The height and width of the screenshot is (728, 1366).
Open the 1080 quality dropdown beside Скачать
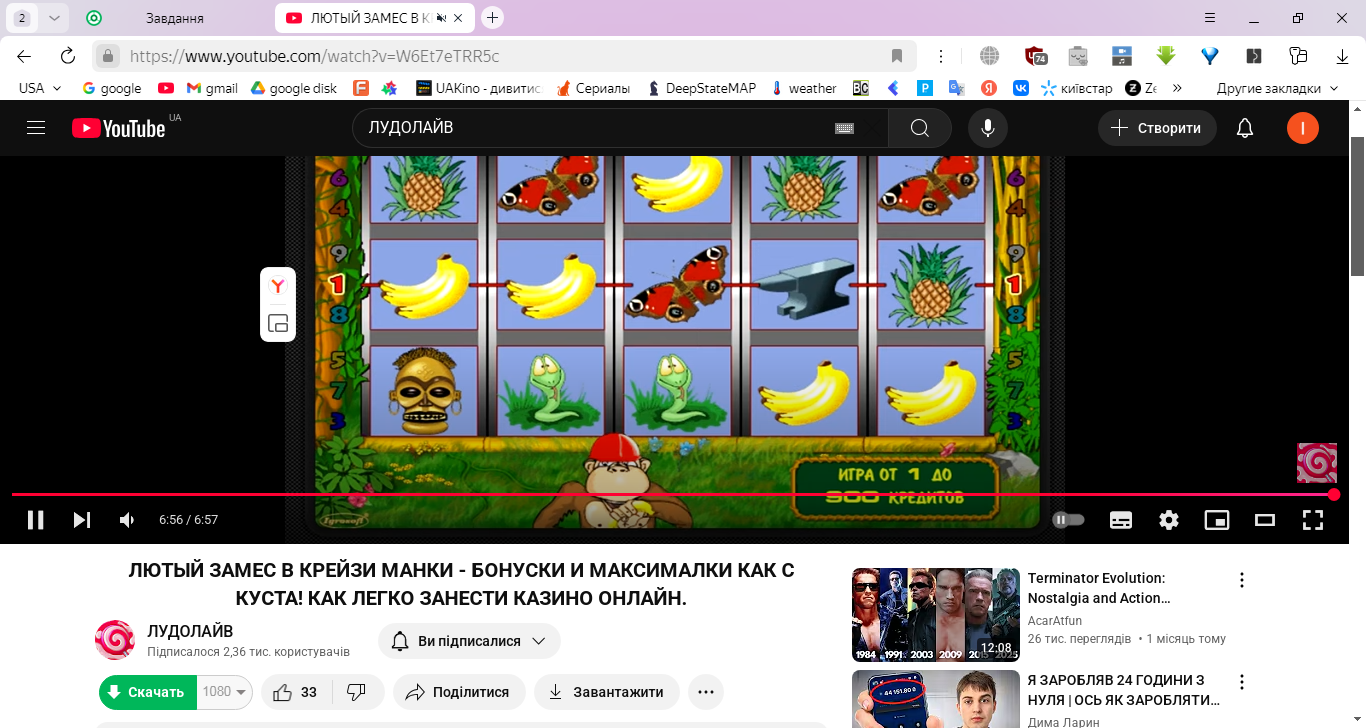tap(225, 692)
